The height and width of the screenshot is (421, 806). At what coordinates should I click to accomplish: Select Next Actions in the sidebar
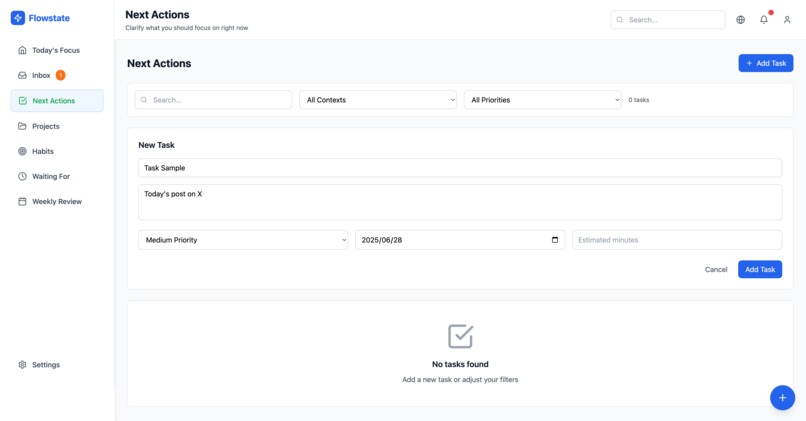tap(57, 101)
